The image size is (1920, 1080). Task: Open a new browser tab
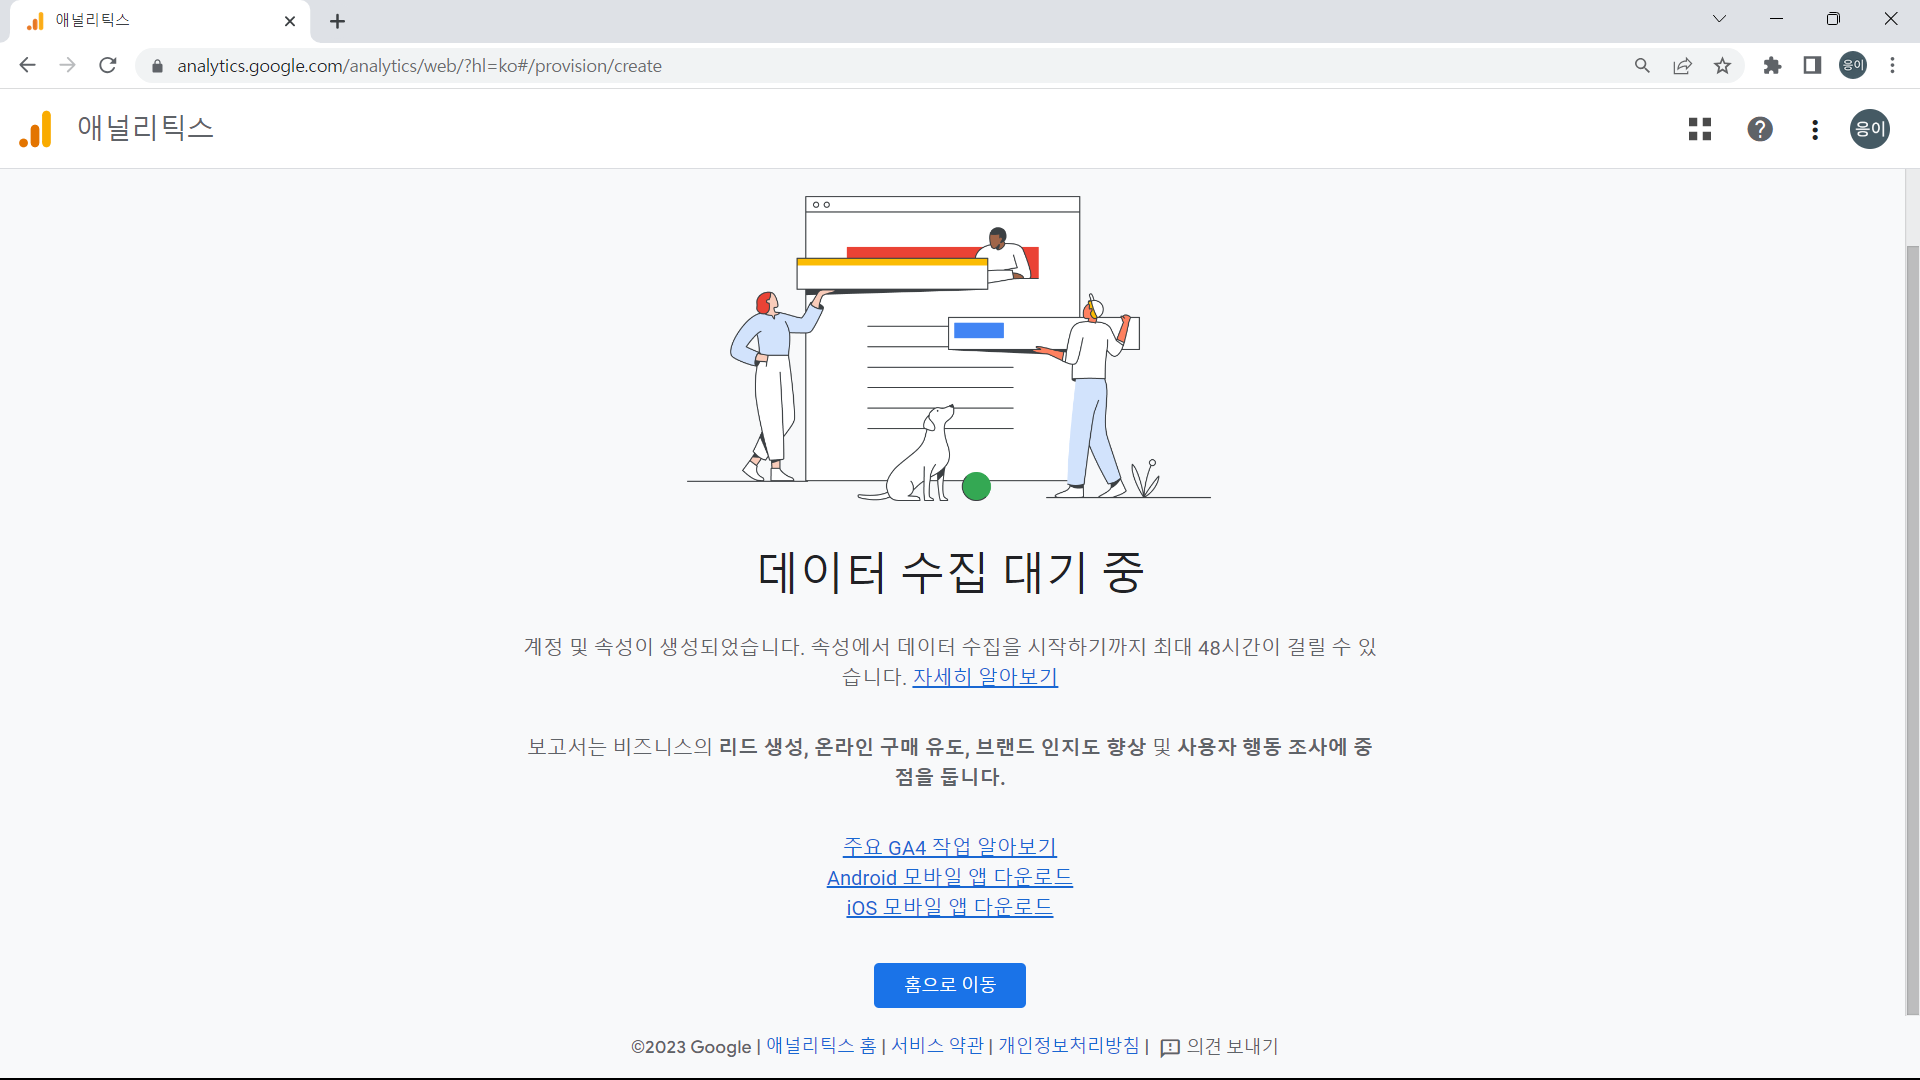[x=337, y=21]
